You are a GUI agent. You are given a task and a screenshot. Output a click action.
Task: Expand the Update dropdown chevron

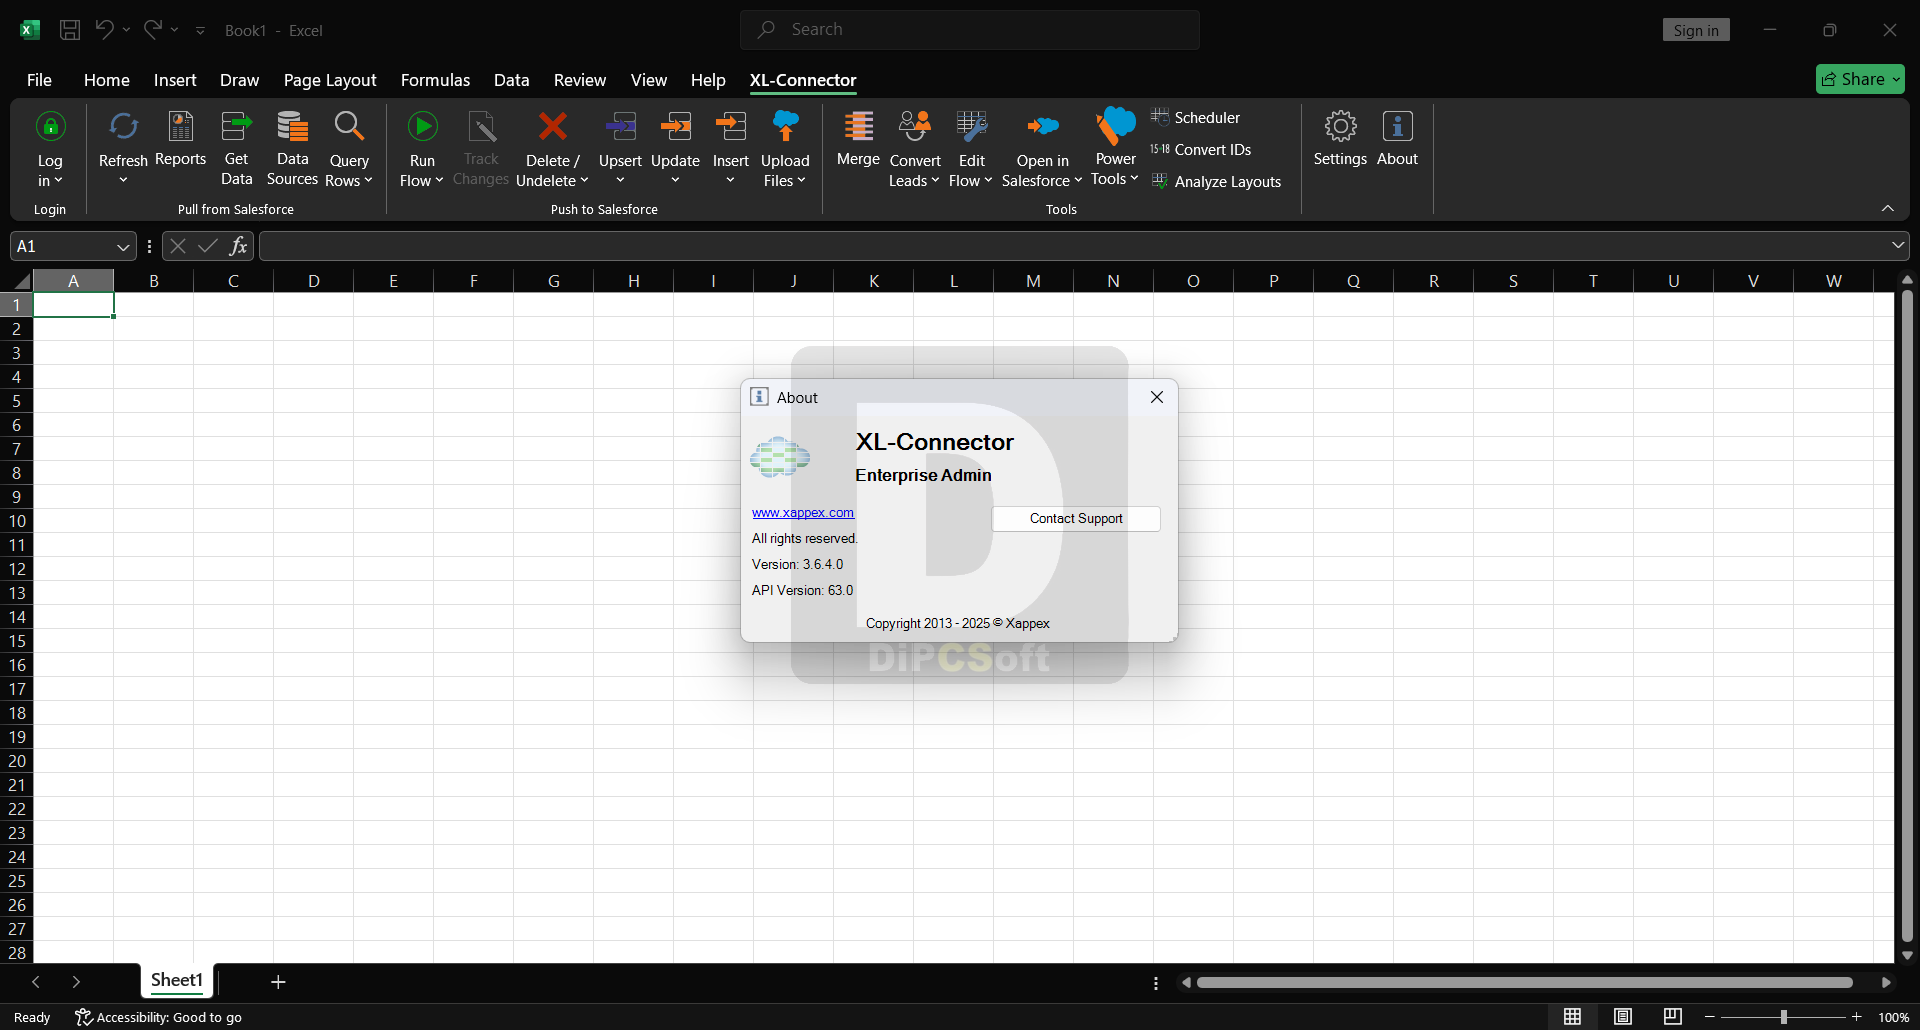point(675,181)
